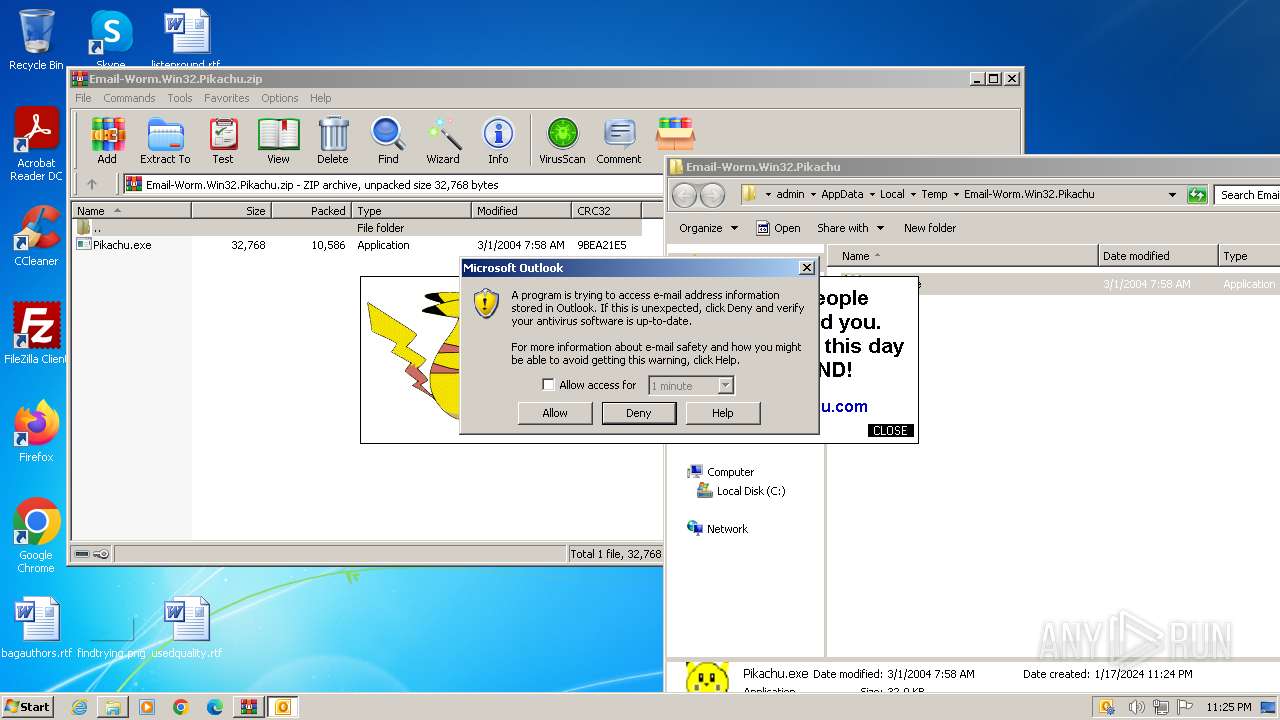Open the Tools menu in WinRAR
The height and width of the screenshot is (720, 1280).
pyautogui.click(x=180, y=98)
